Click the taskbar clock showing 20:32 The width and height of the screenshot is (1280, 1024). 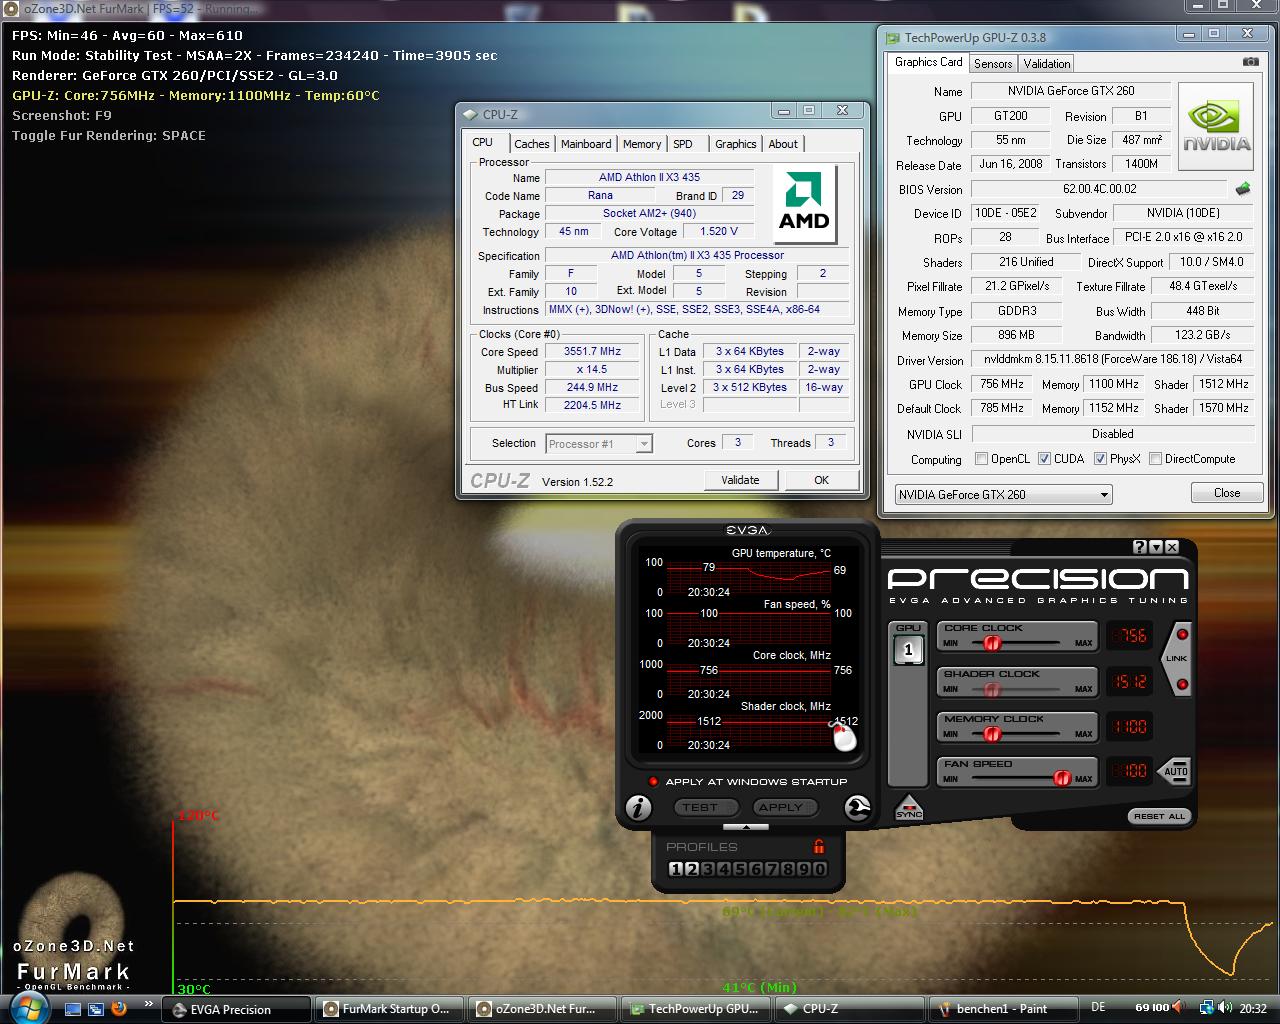(x=1252, y=1008)
